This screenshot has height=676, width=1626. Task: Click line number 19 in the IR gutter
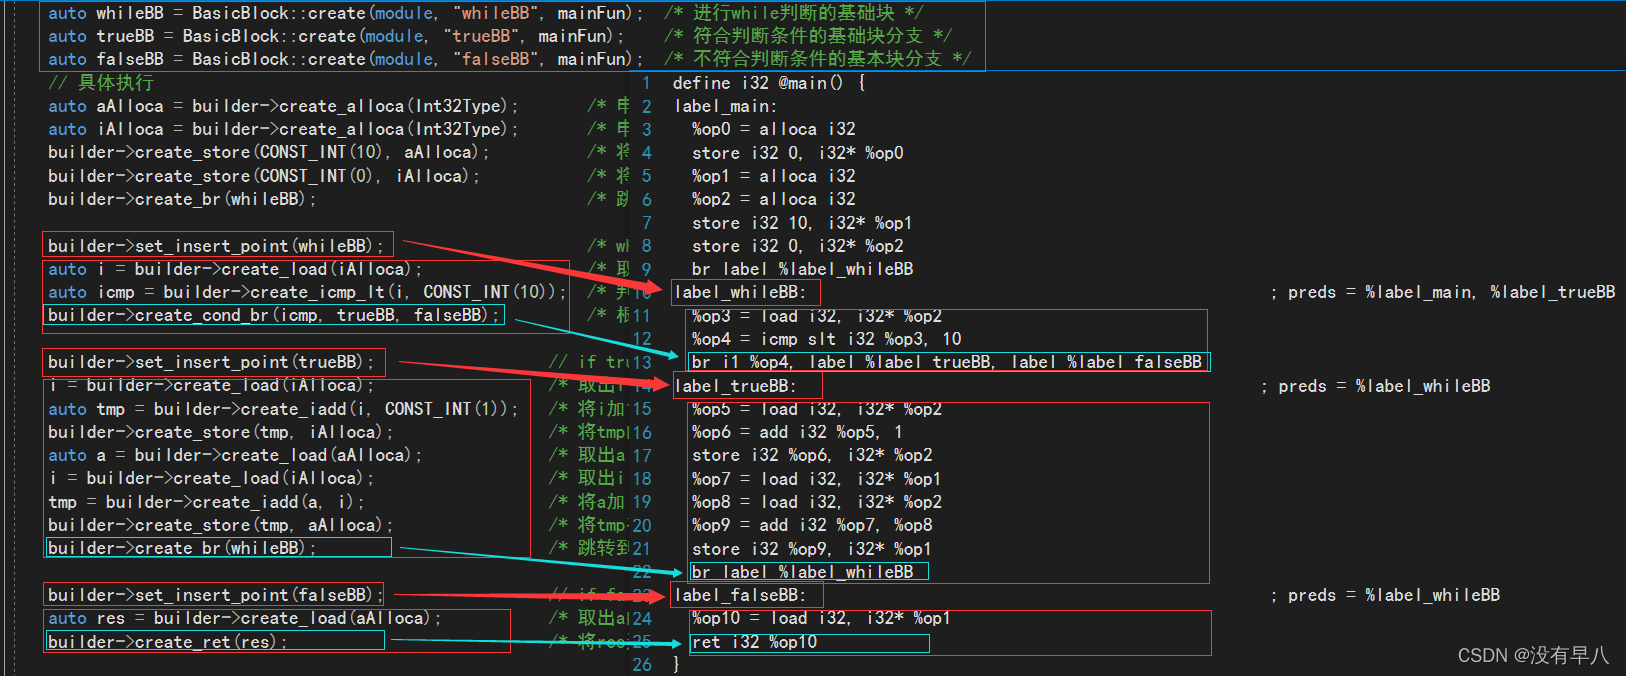pos(641,502)
